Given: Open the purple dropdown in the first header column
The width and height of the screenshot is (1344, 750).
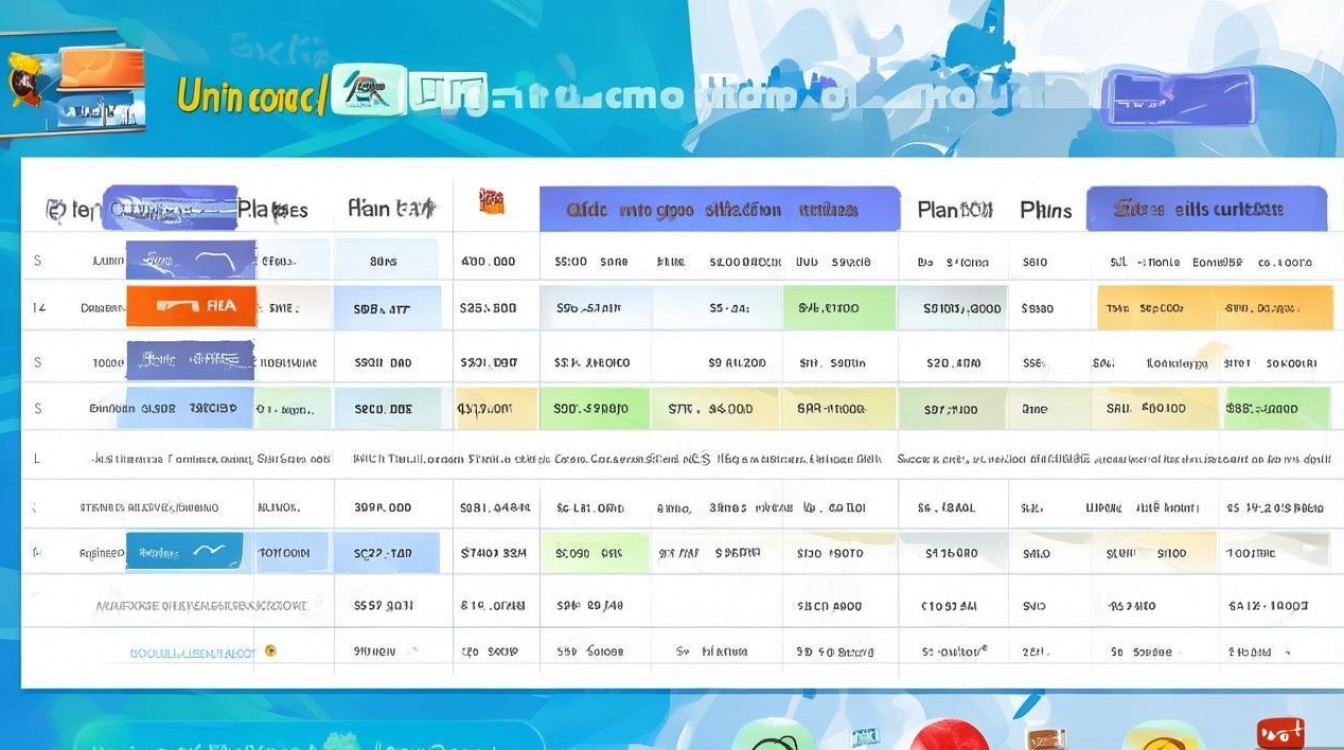Looking at the screenshot, I should [x=172, y=210].
